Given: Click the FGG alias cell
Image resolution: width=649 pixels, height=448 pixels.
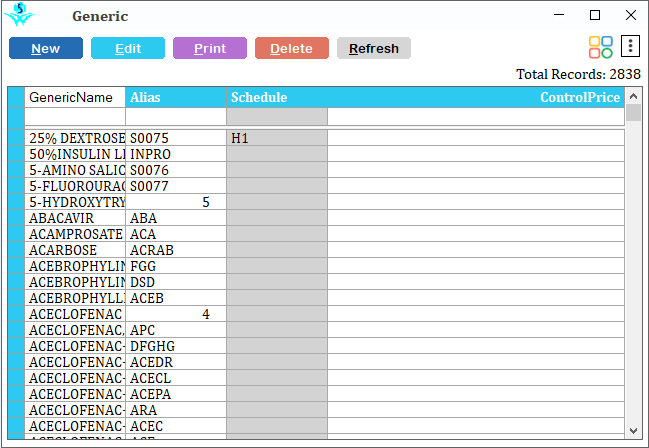Looking at the screenshot, I should click(176, 266).
